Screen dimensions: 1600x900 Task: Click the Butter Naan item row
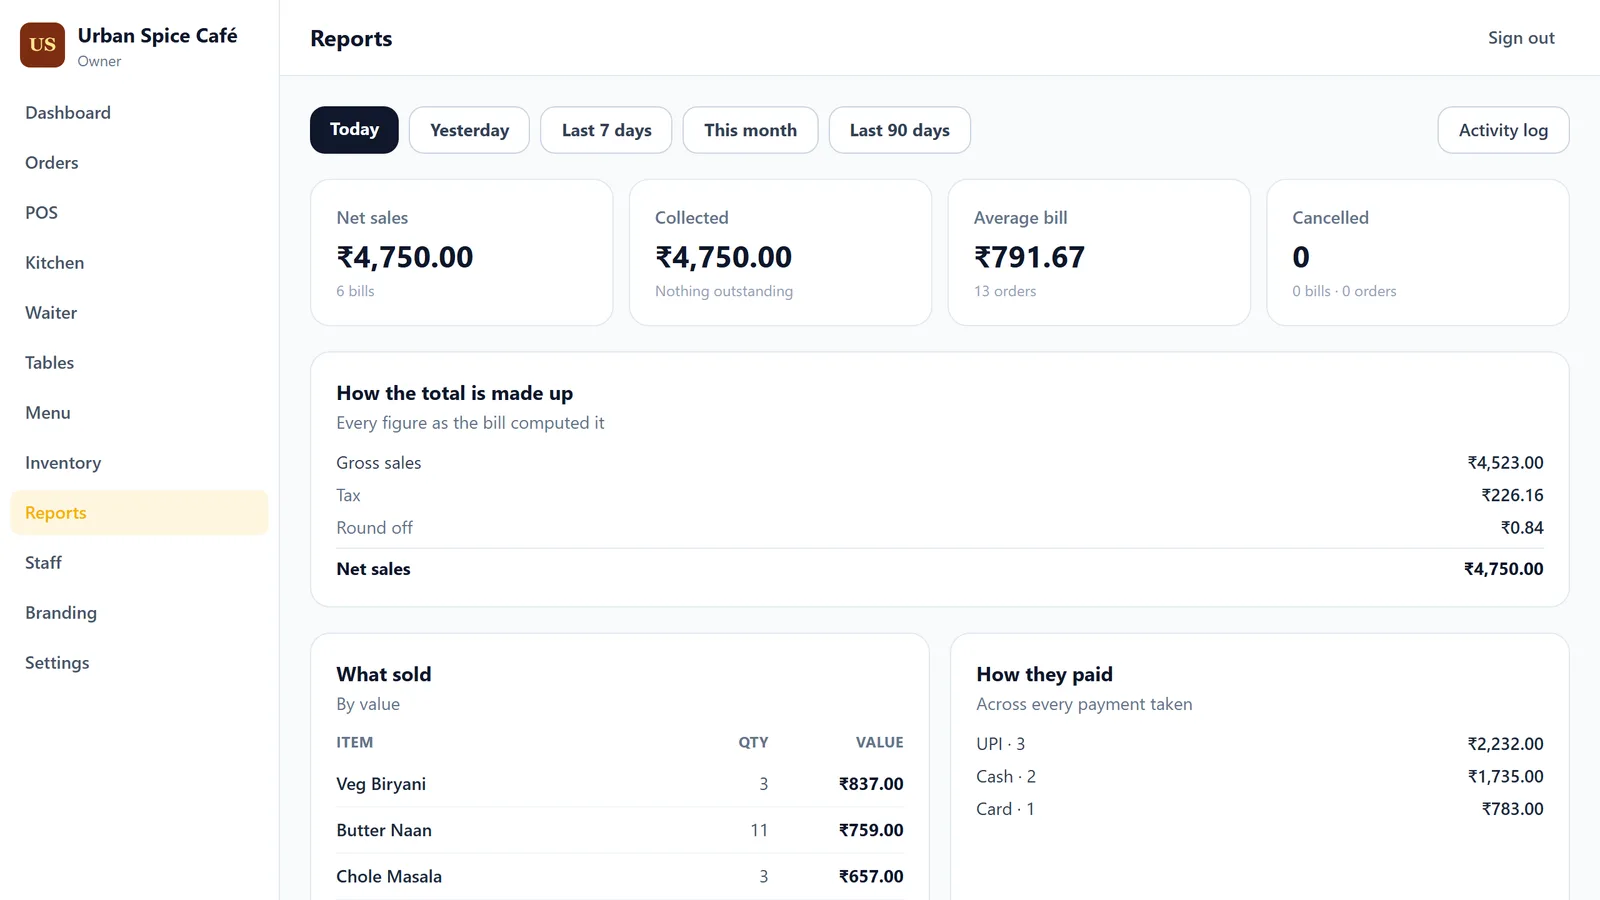click(620, 830)
